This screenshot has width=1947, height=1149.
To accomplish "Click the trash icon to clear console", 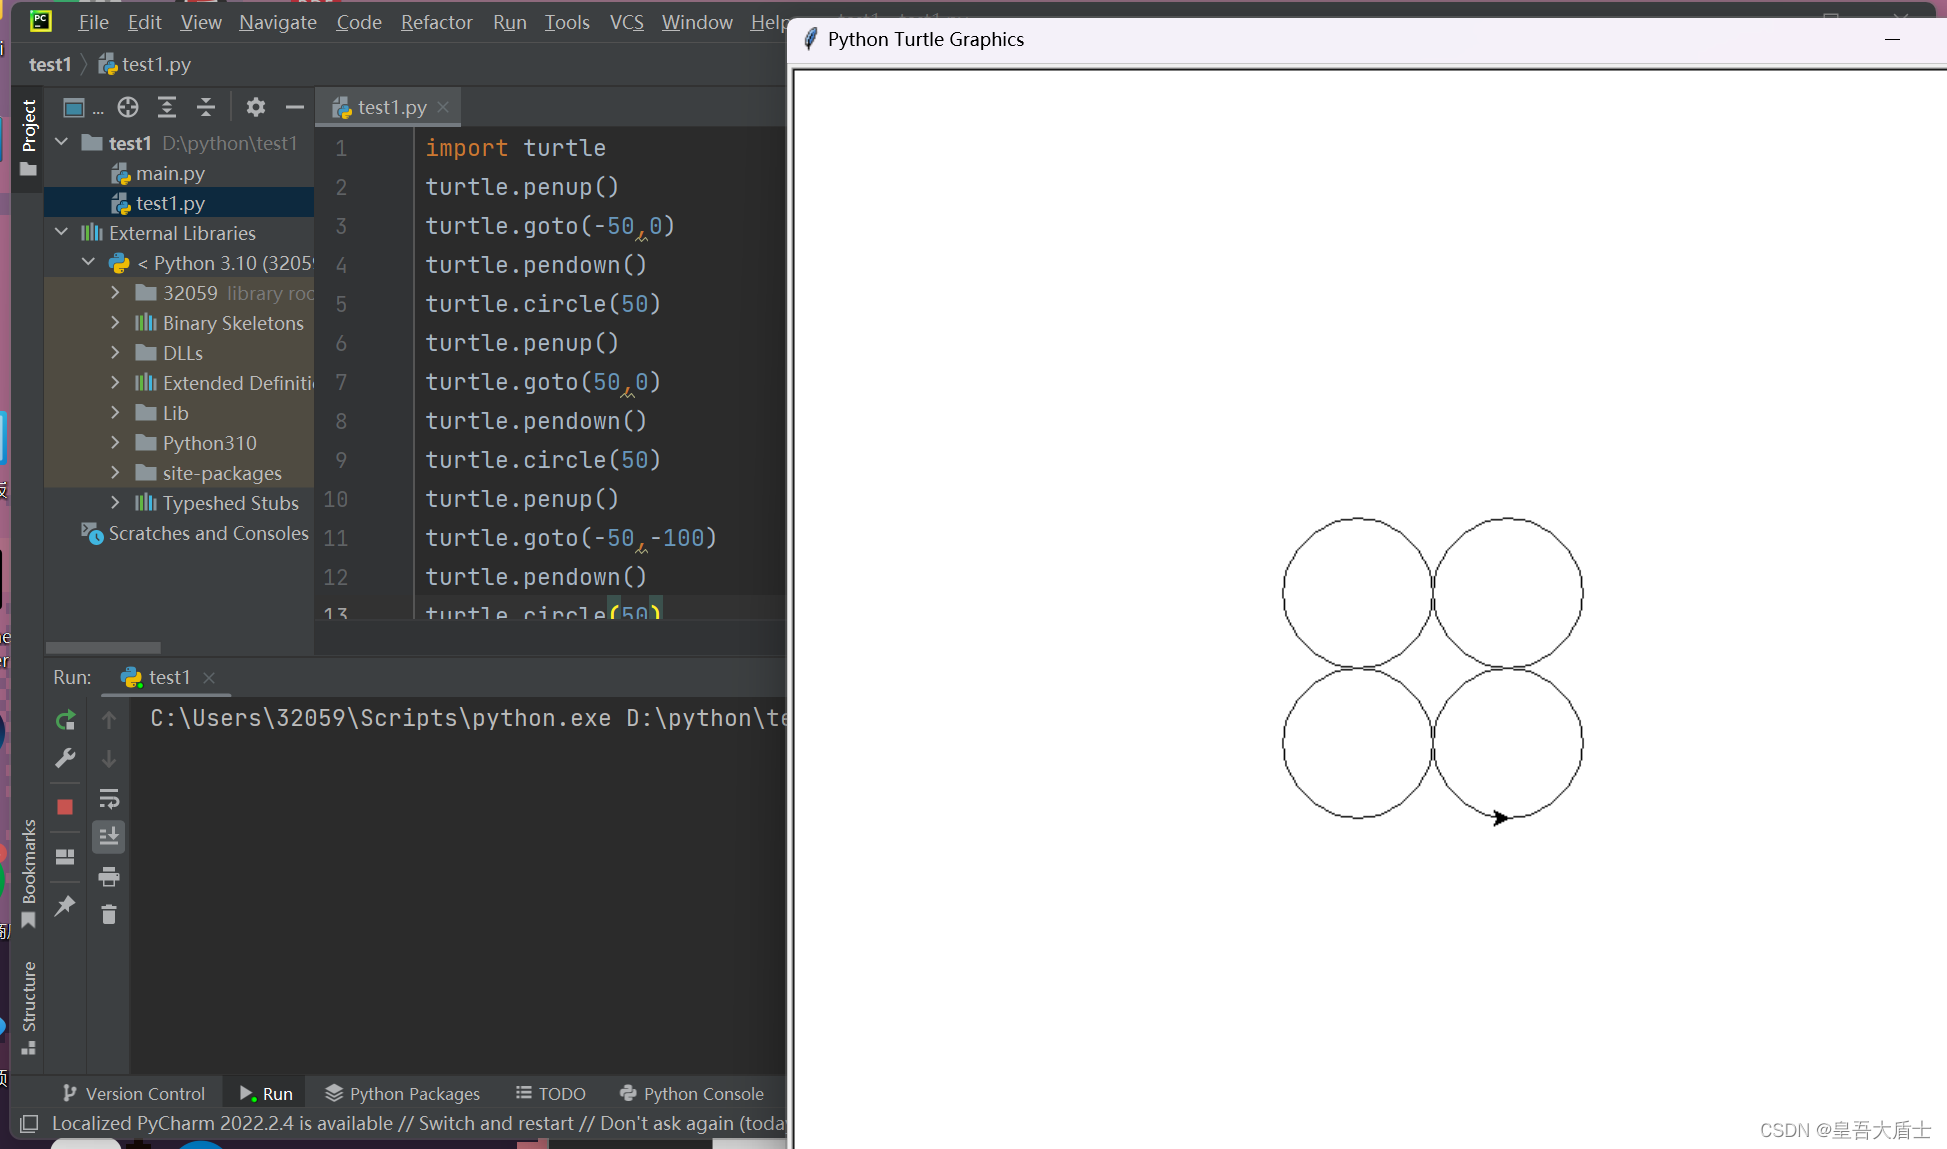I will 109,915.
